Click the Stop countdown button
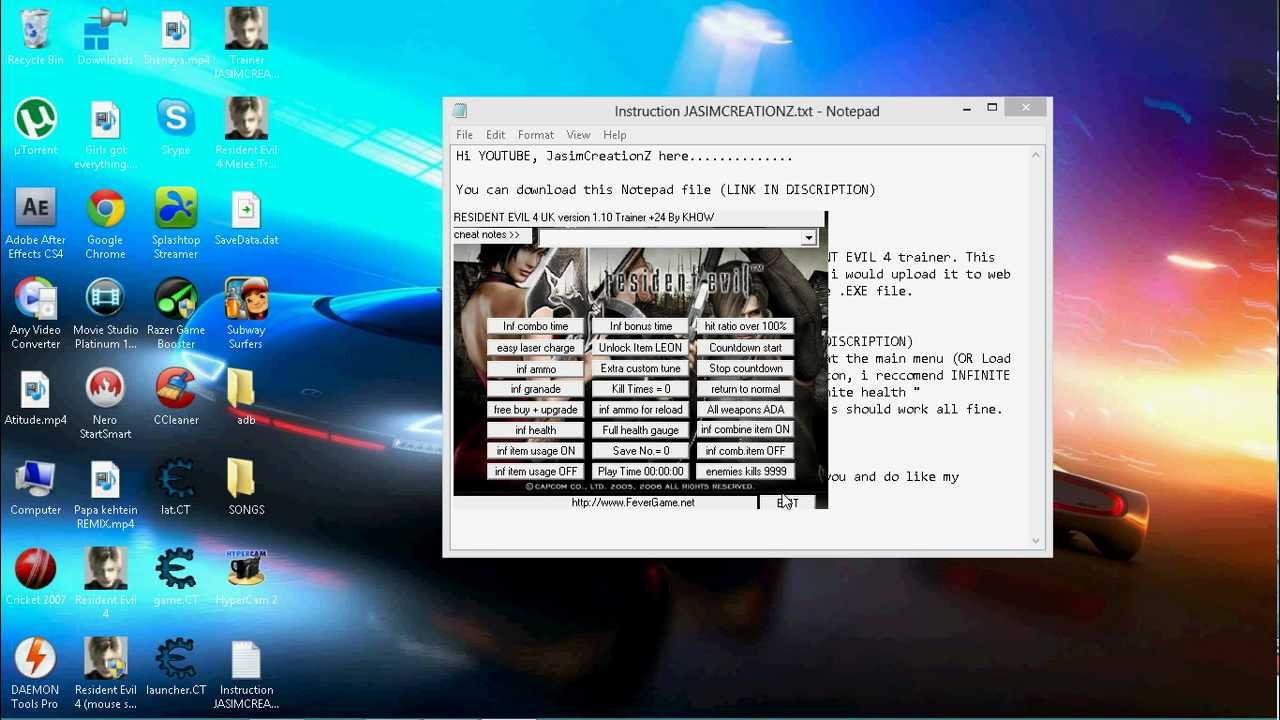Screen dimensions: 1280x720 click(746, 369)
